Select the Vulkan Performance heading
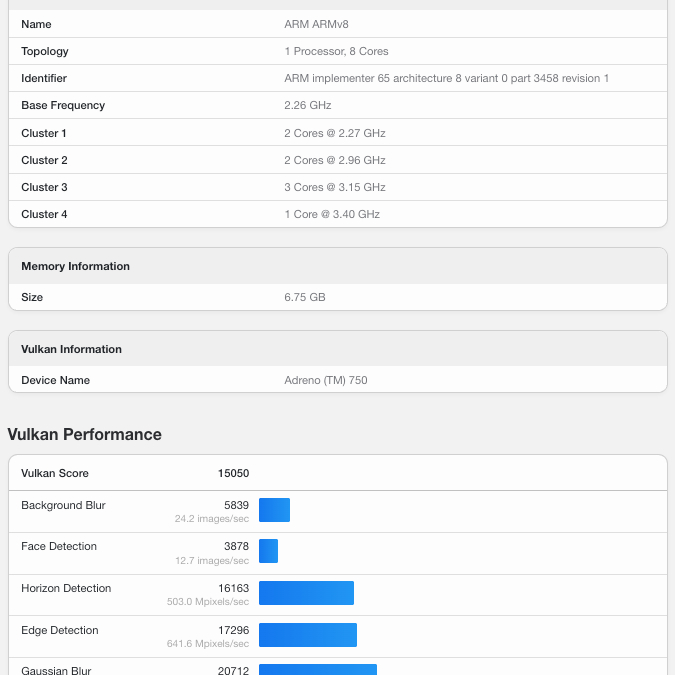 [85, 435]
